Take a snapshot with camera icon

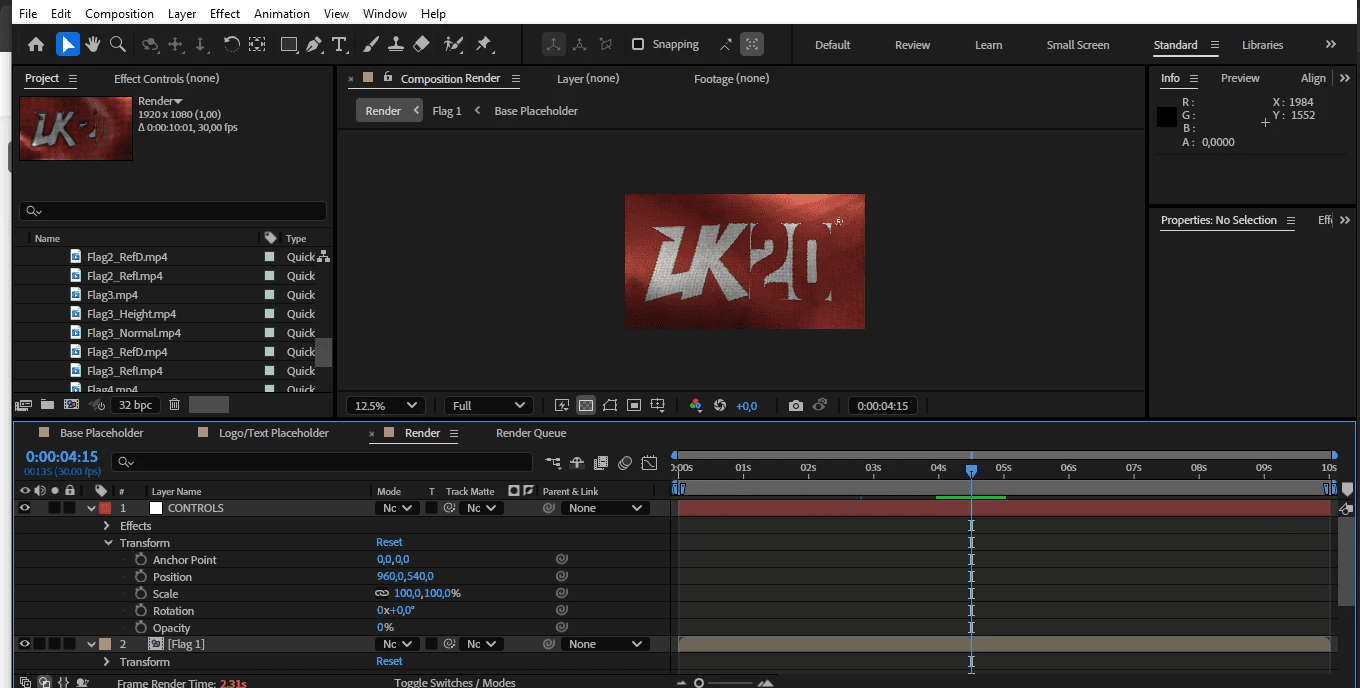[795, 405]
